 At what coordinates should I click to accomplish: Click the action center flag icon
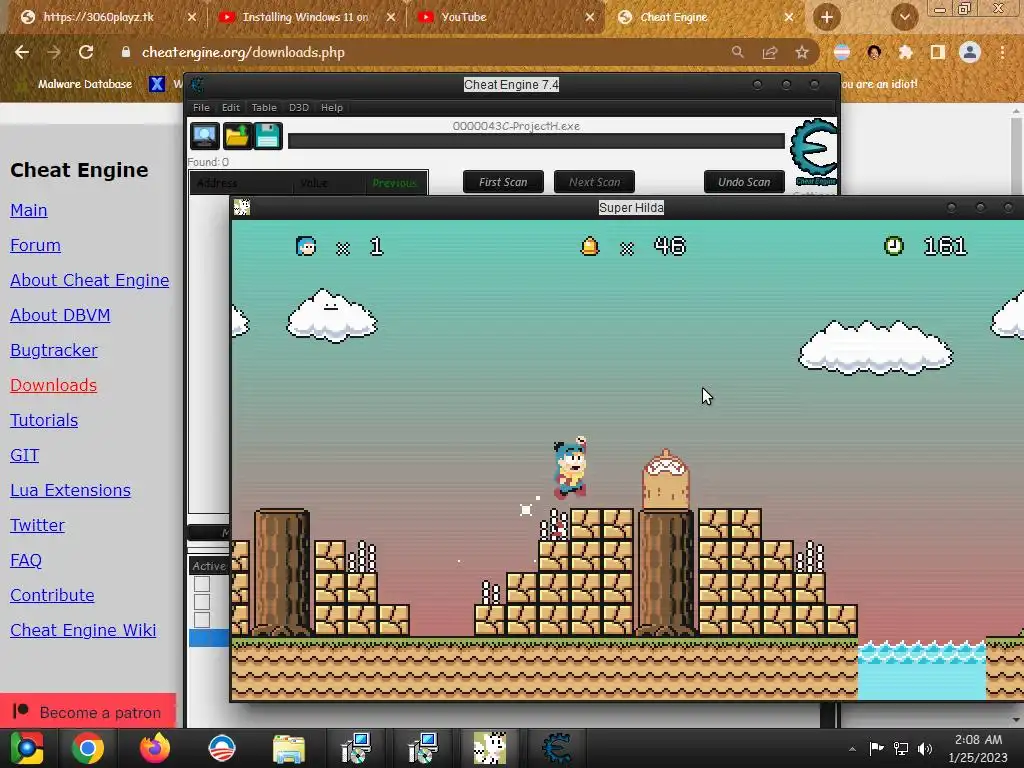click(x=876, y=749)
